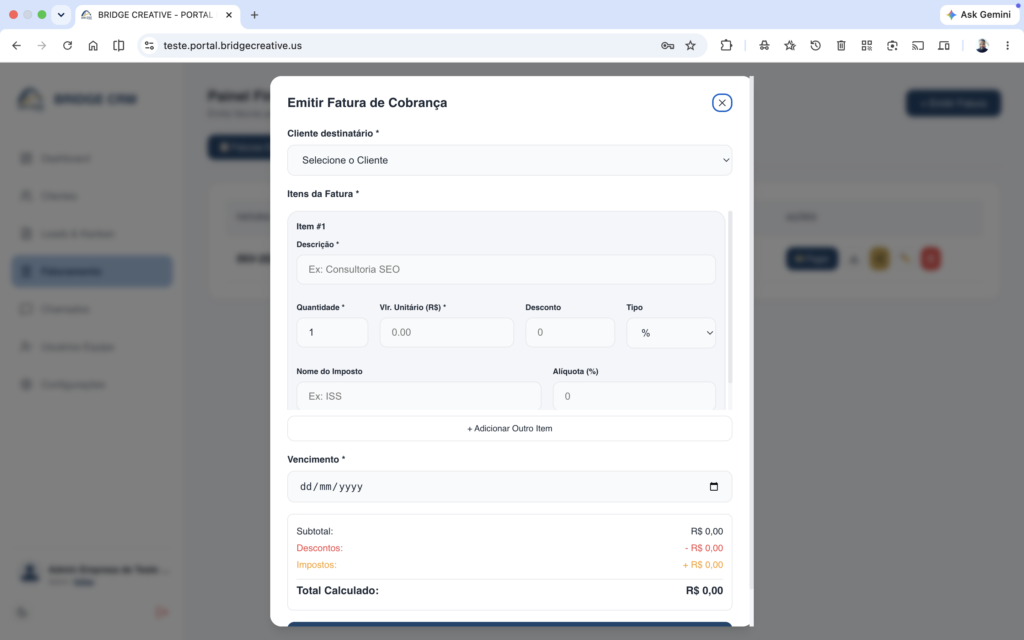Click the orange Impostos: label

click(x=317, y=565)
